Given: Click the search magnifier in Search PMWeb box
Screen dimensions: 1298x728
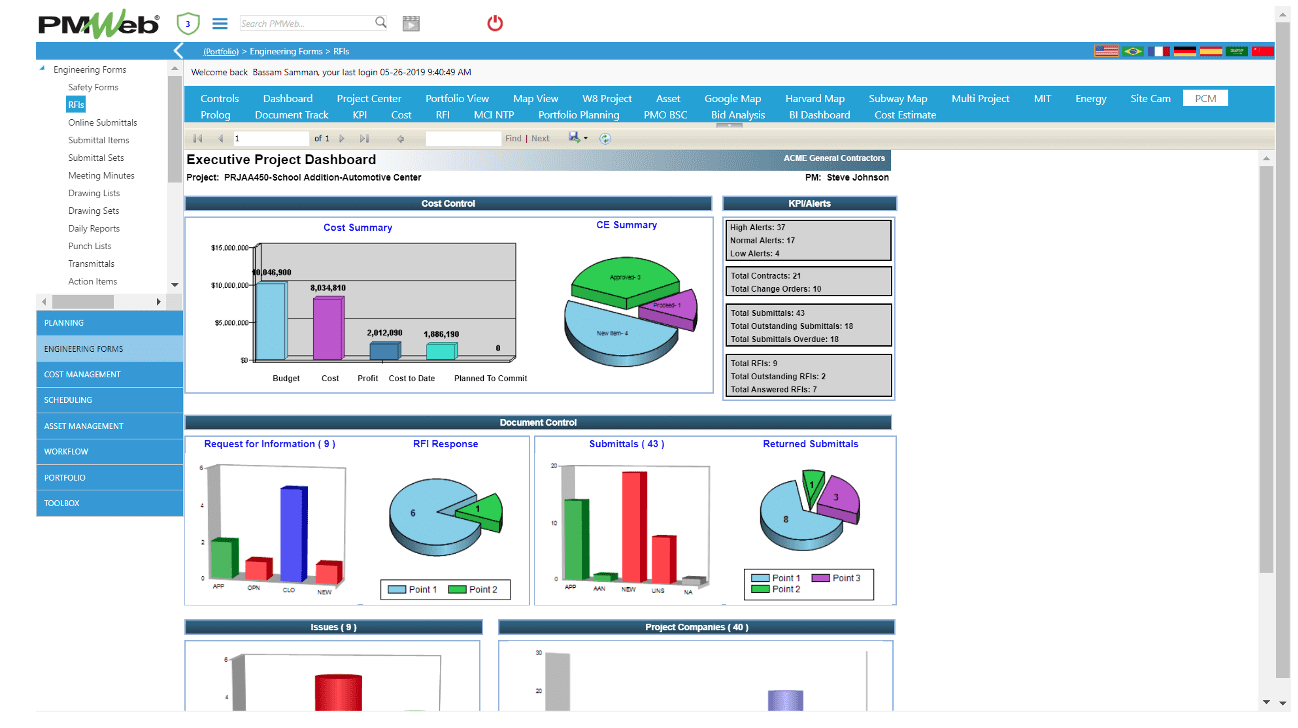Looking at the screenshot, I should 380,21.
